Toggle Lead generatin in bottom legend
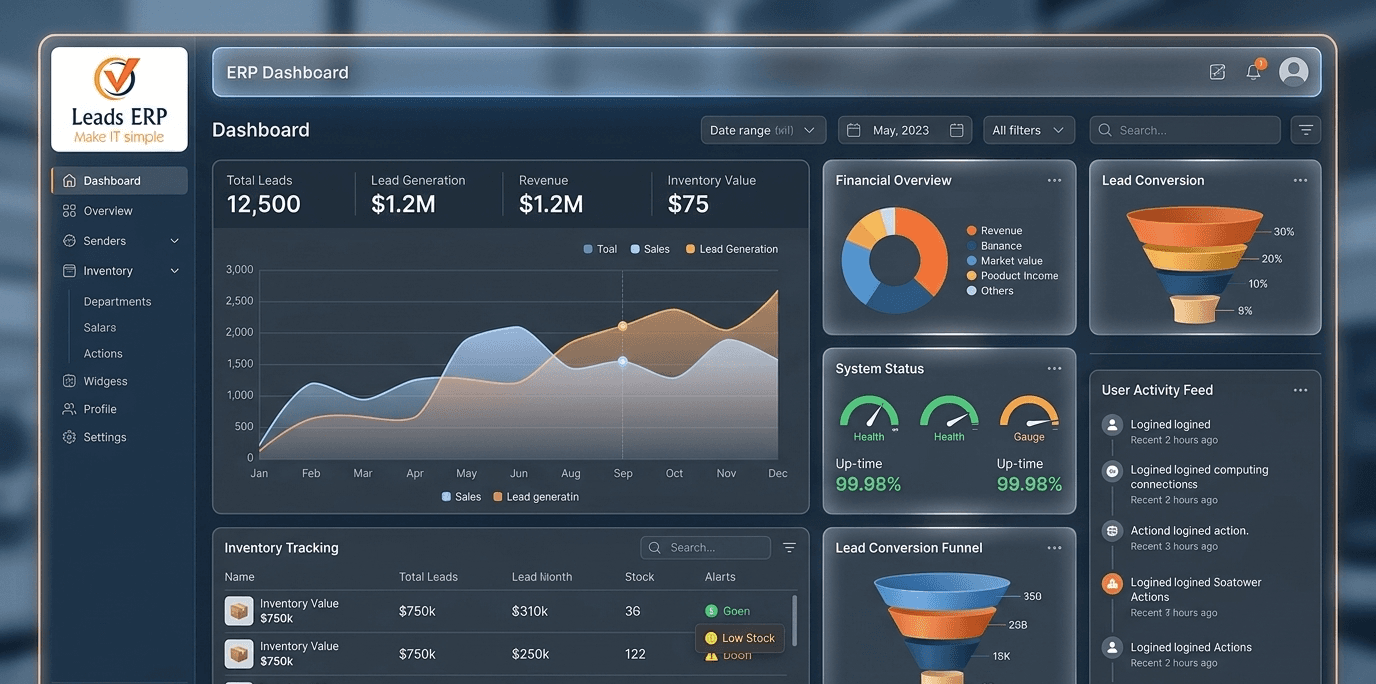 click(x=536, y=497)
